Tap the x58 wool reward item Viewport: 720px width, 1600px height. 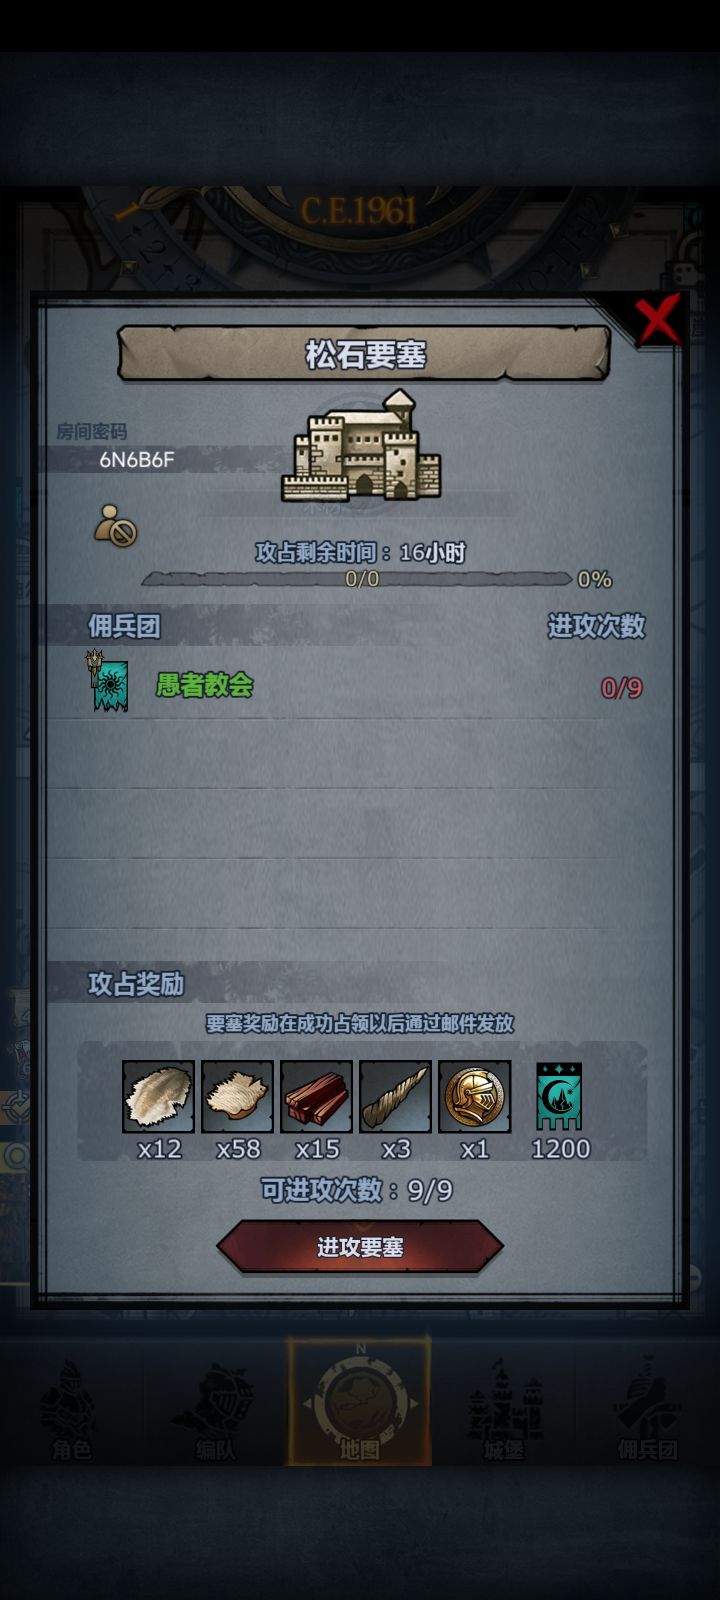click(237, 1097)
